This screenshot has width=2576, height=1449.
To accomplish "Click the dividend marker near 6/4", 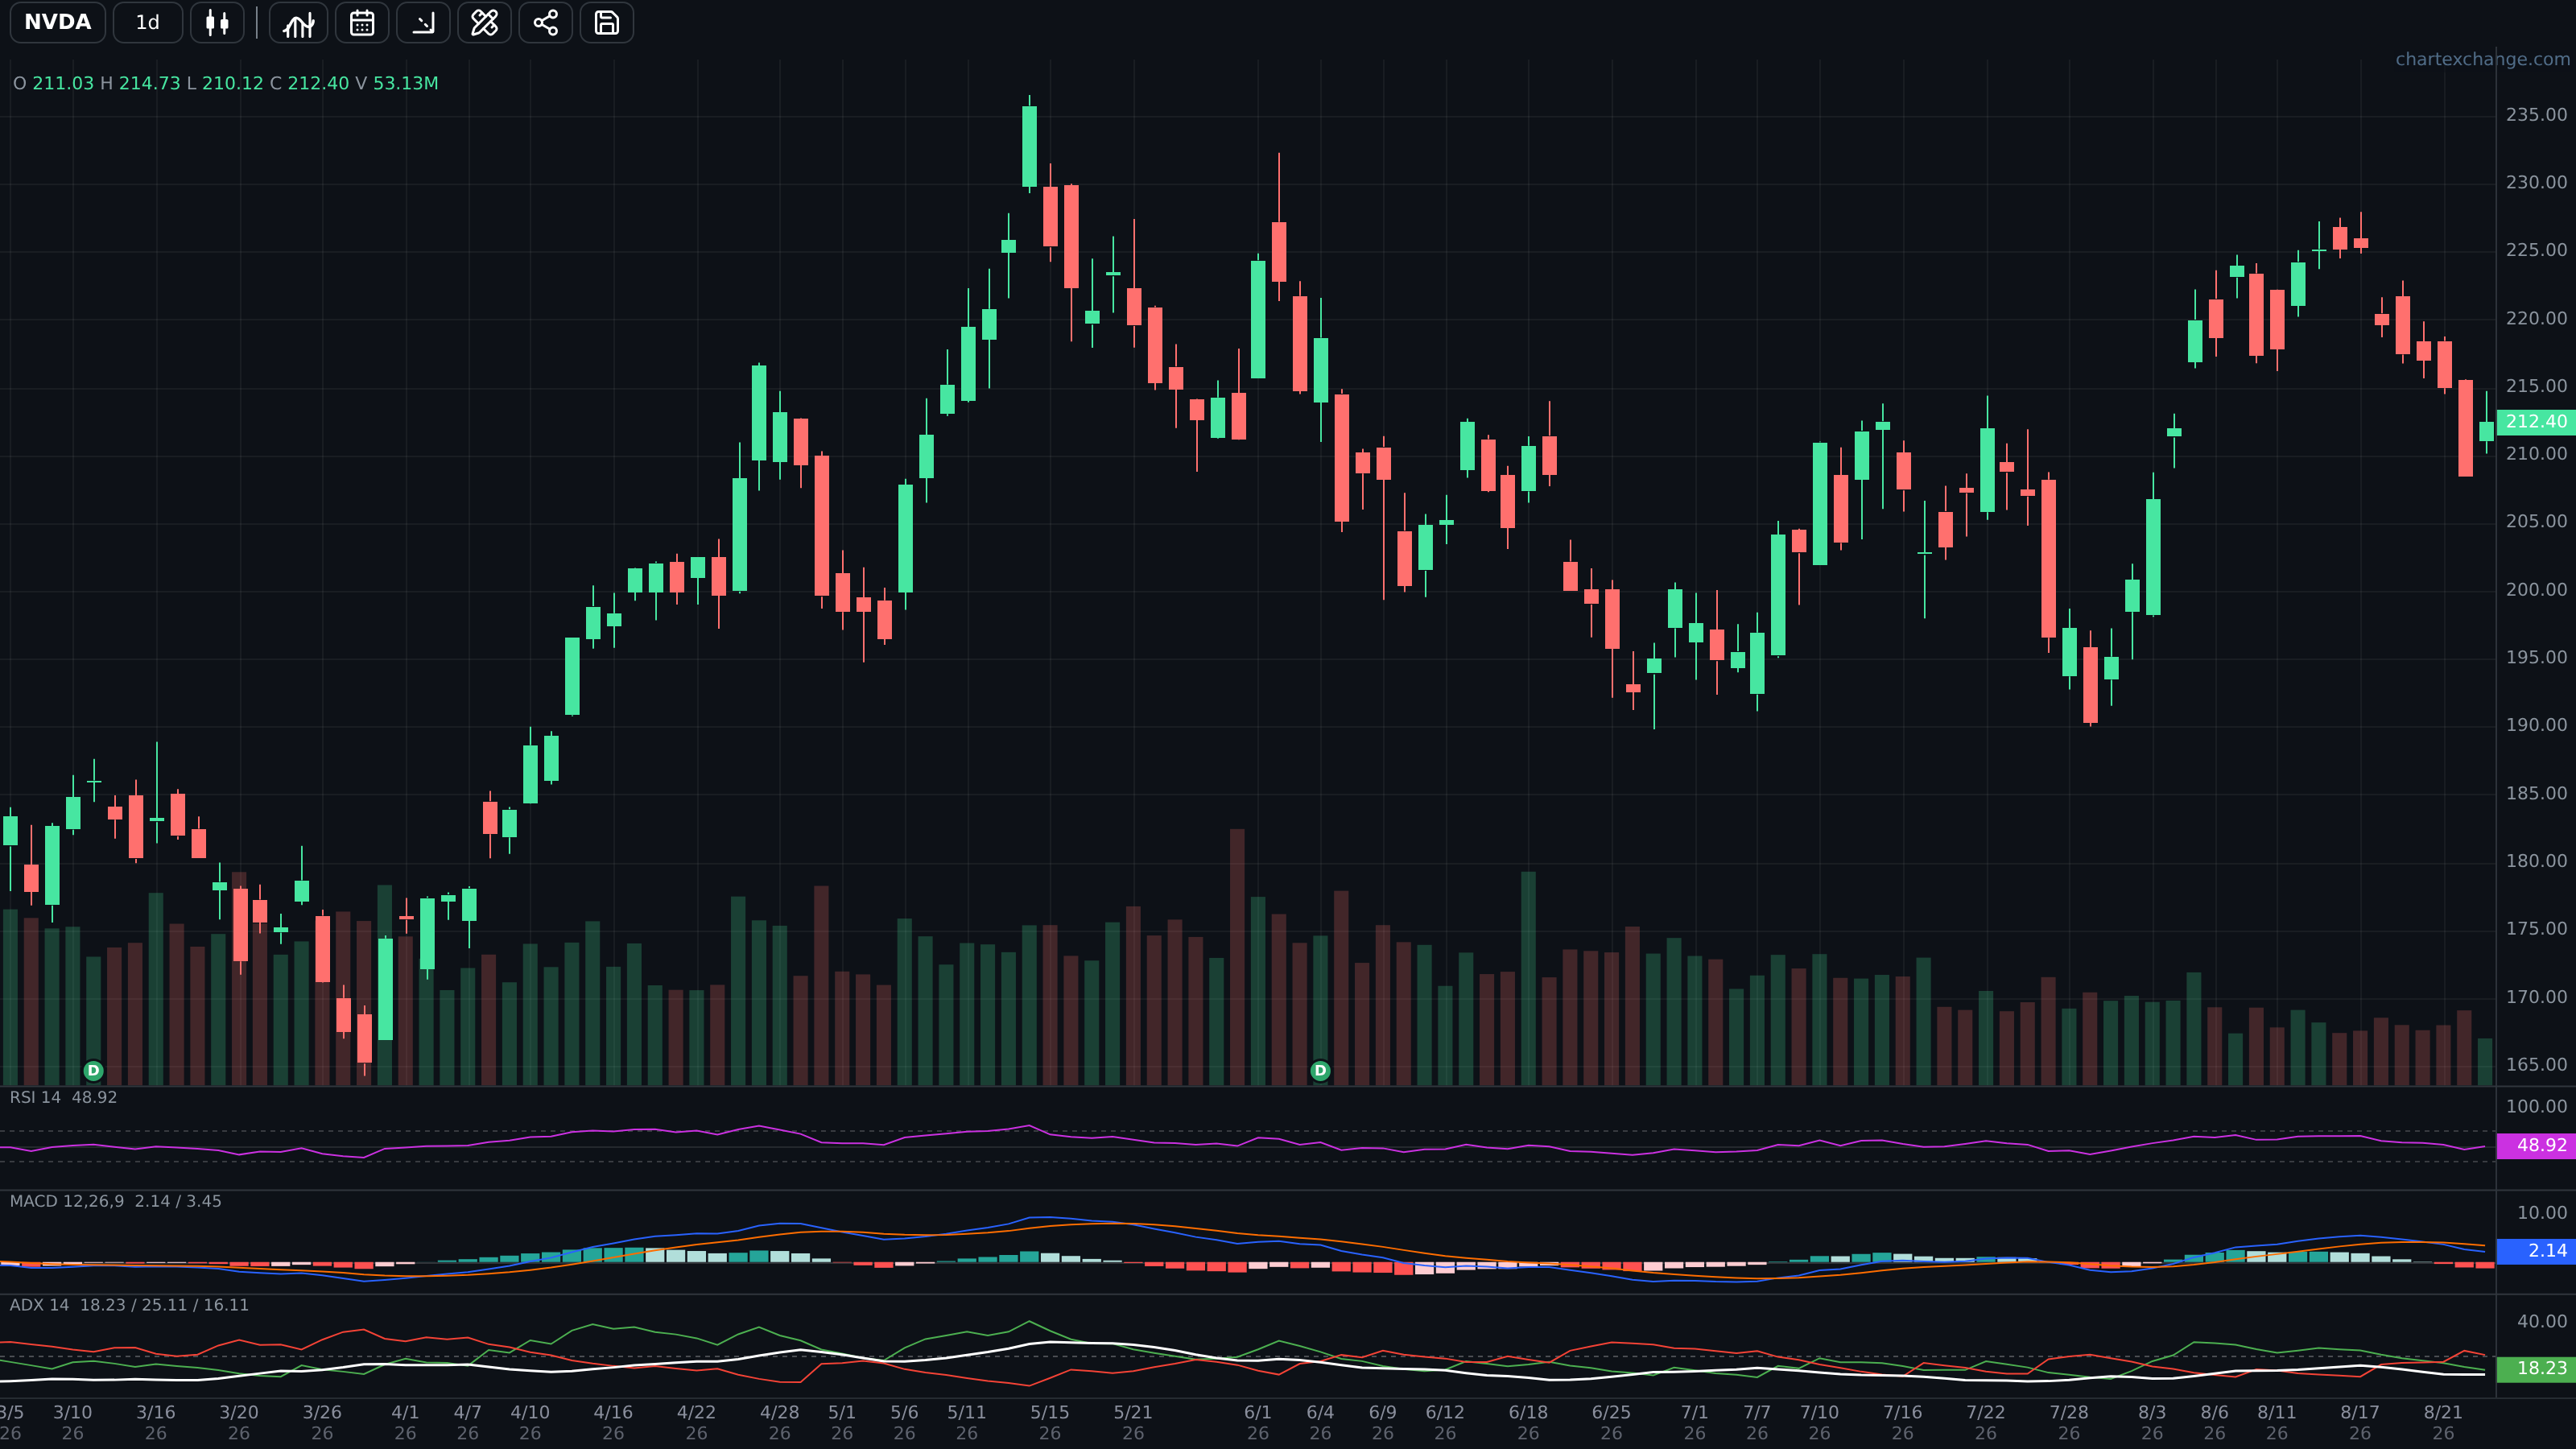I will point(1320,1071).
